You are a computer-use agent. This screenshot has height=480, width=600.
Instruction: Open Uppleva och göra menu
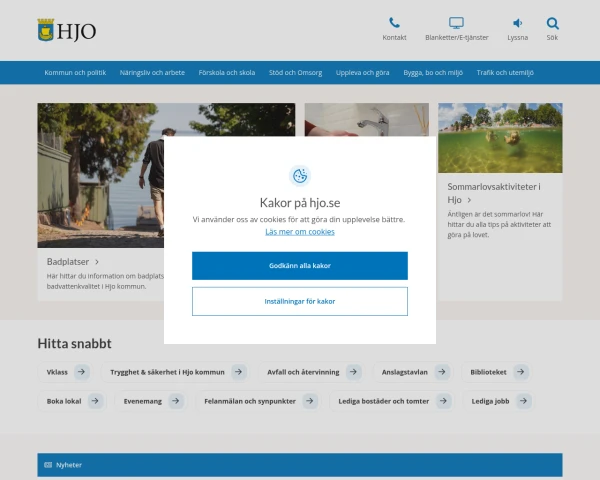[x=362, y=72]
